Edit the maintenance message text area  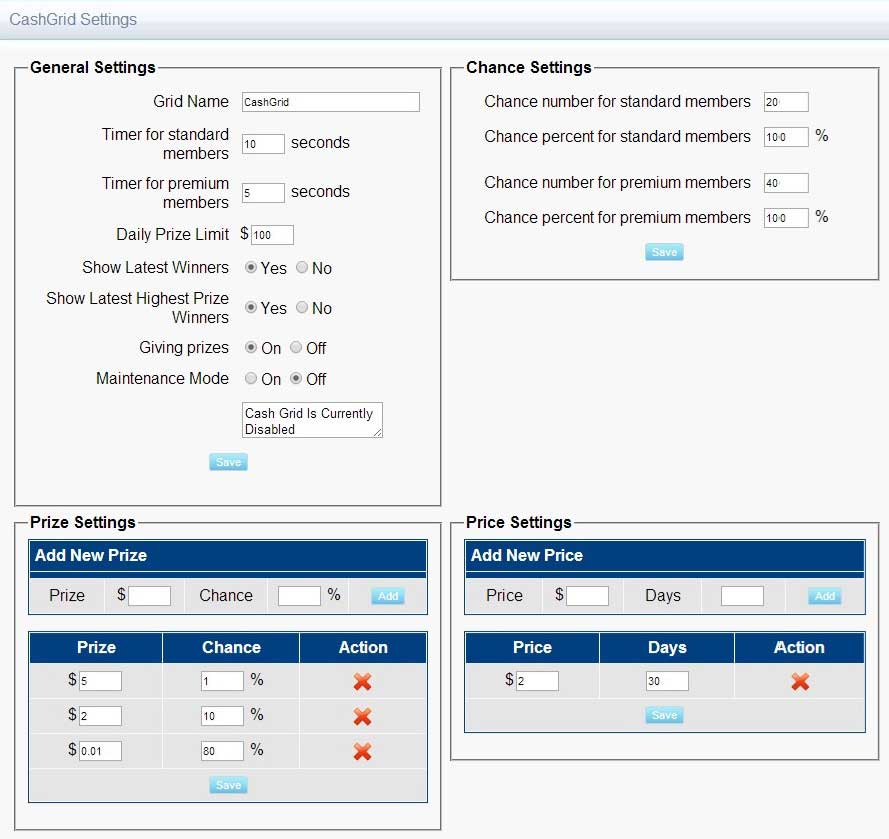click(312, 420)
